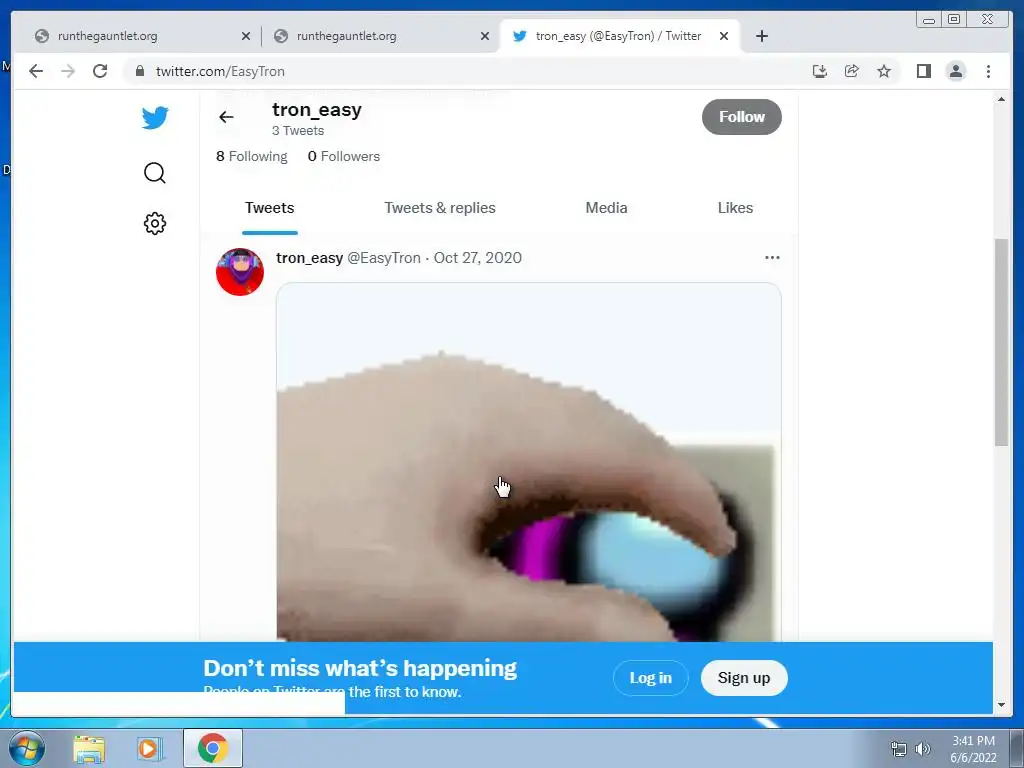Open the @EasyTron handle link on tweet
Screen dimensions: 1024x768
point(384,258)
